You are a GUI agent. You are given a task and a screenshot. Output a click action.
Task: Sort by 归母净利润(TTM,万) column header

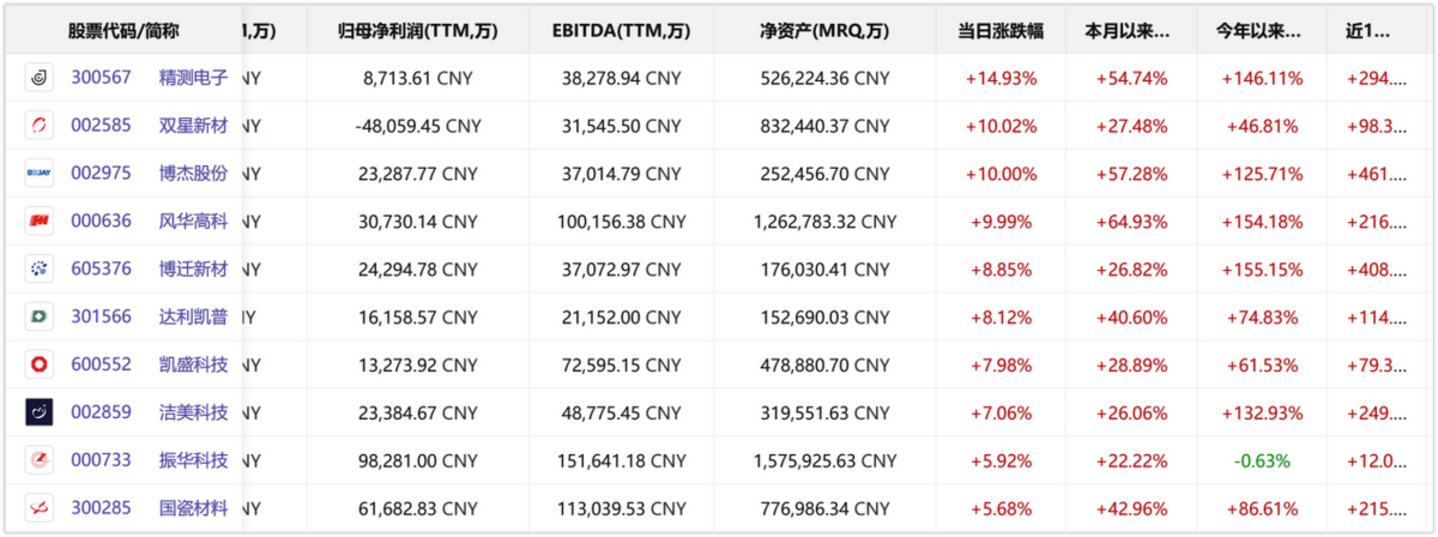[418, 31]
